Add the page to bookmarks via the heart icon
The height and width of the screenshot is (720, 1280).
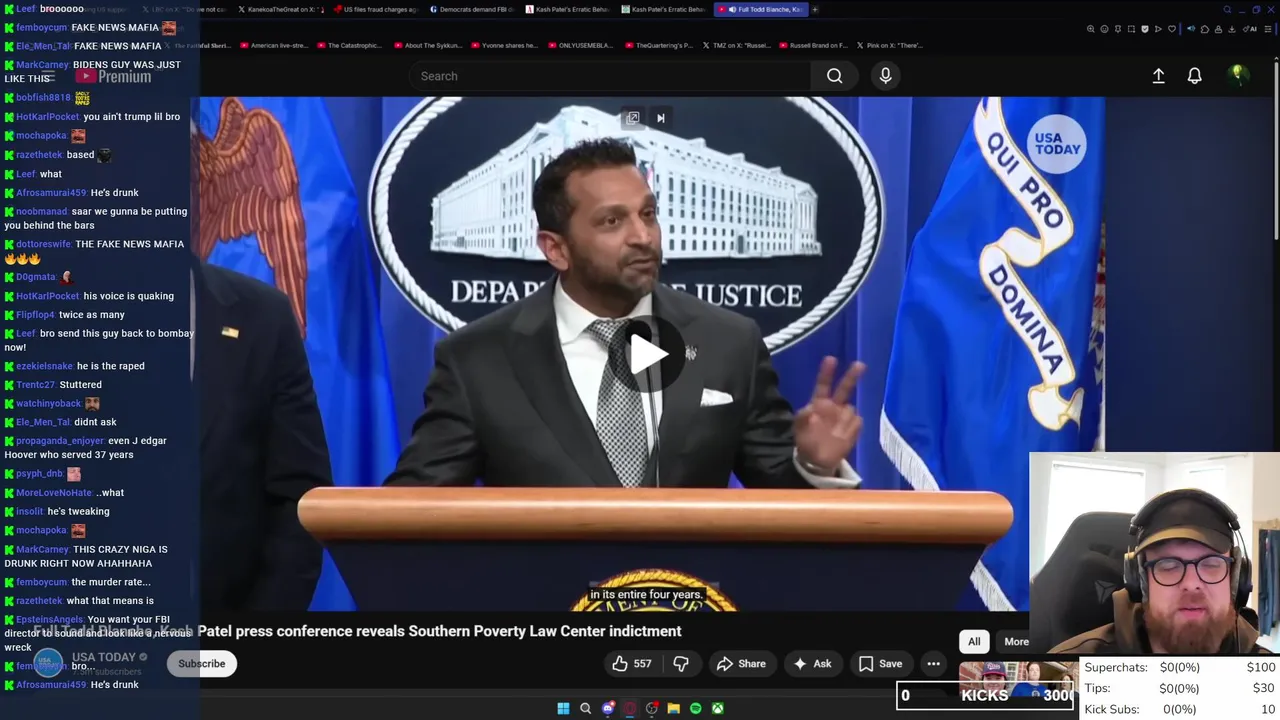[1172, 29]
